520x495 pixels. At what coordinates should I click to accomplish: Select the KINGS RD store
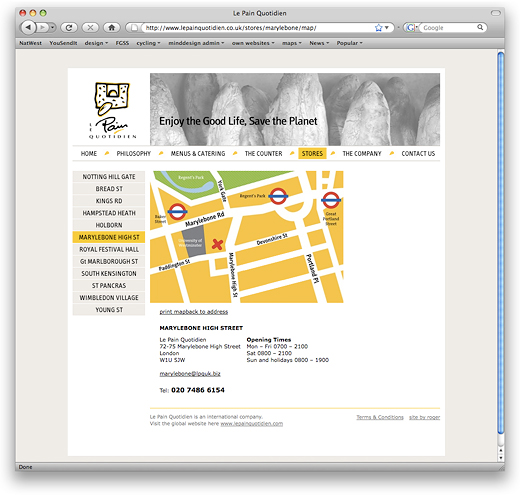tap(109, 201)
